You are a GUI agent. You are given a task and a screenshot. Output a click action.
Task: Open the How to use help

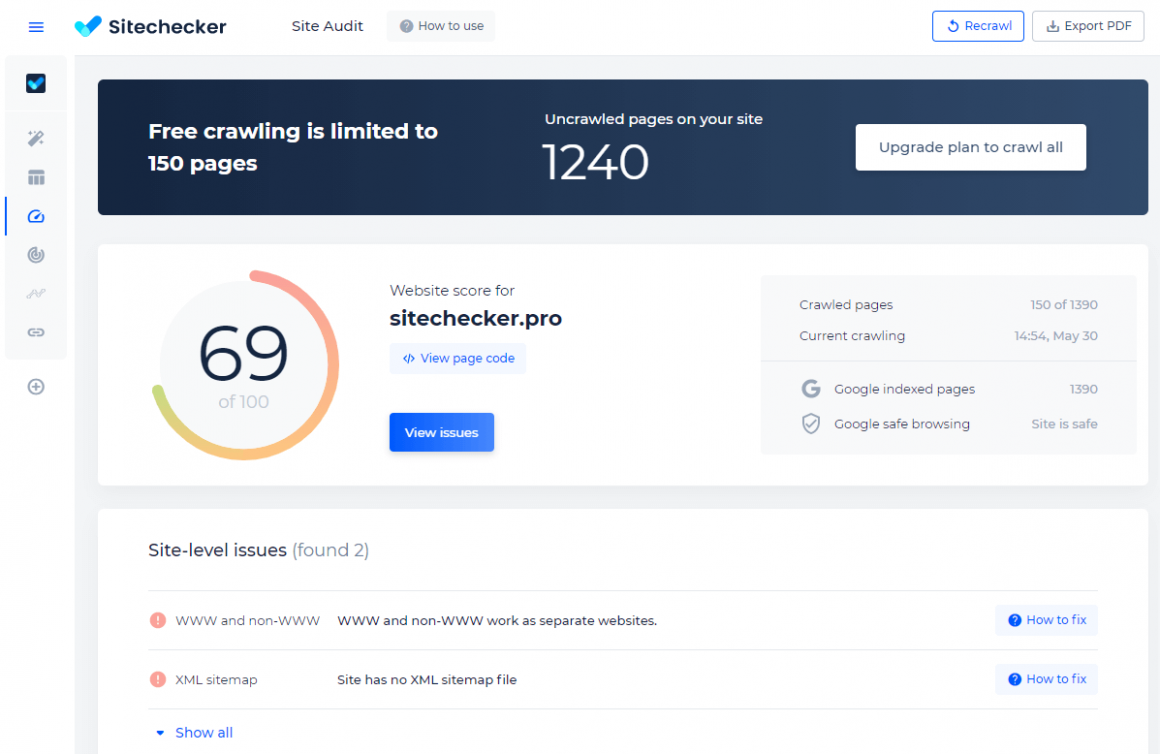[x=441, y=26]
